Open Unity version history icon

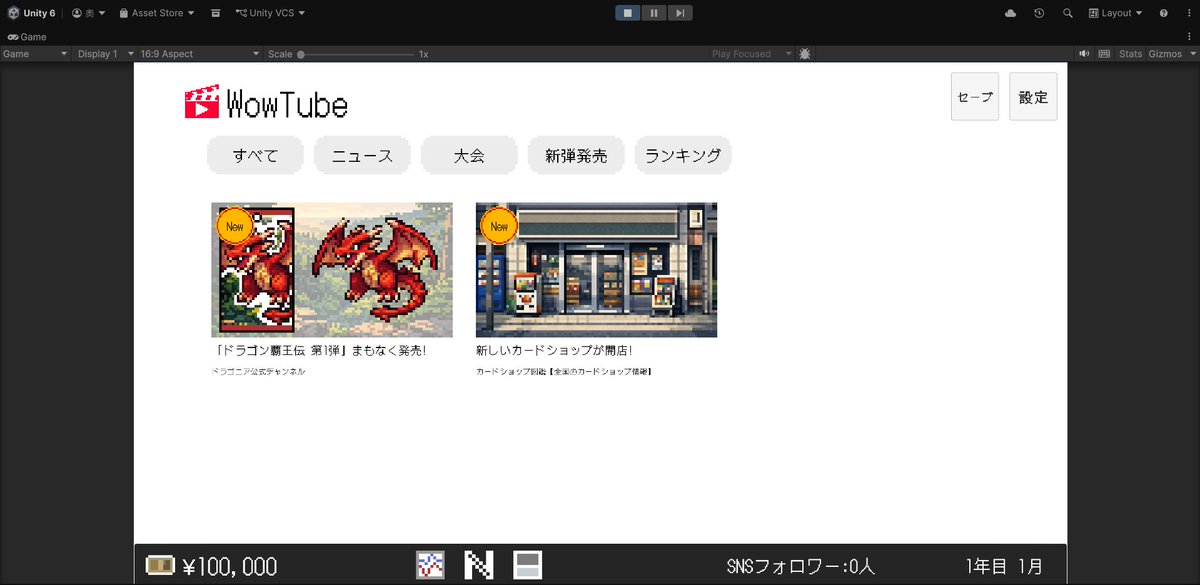point(1038,12)
